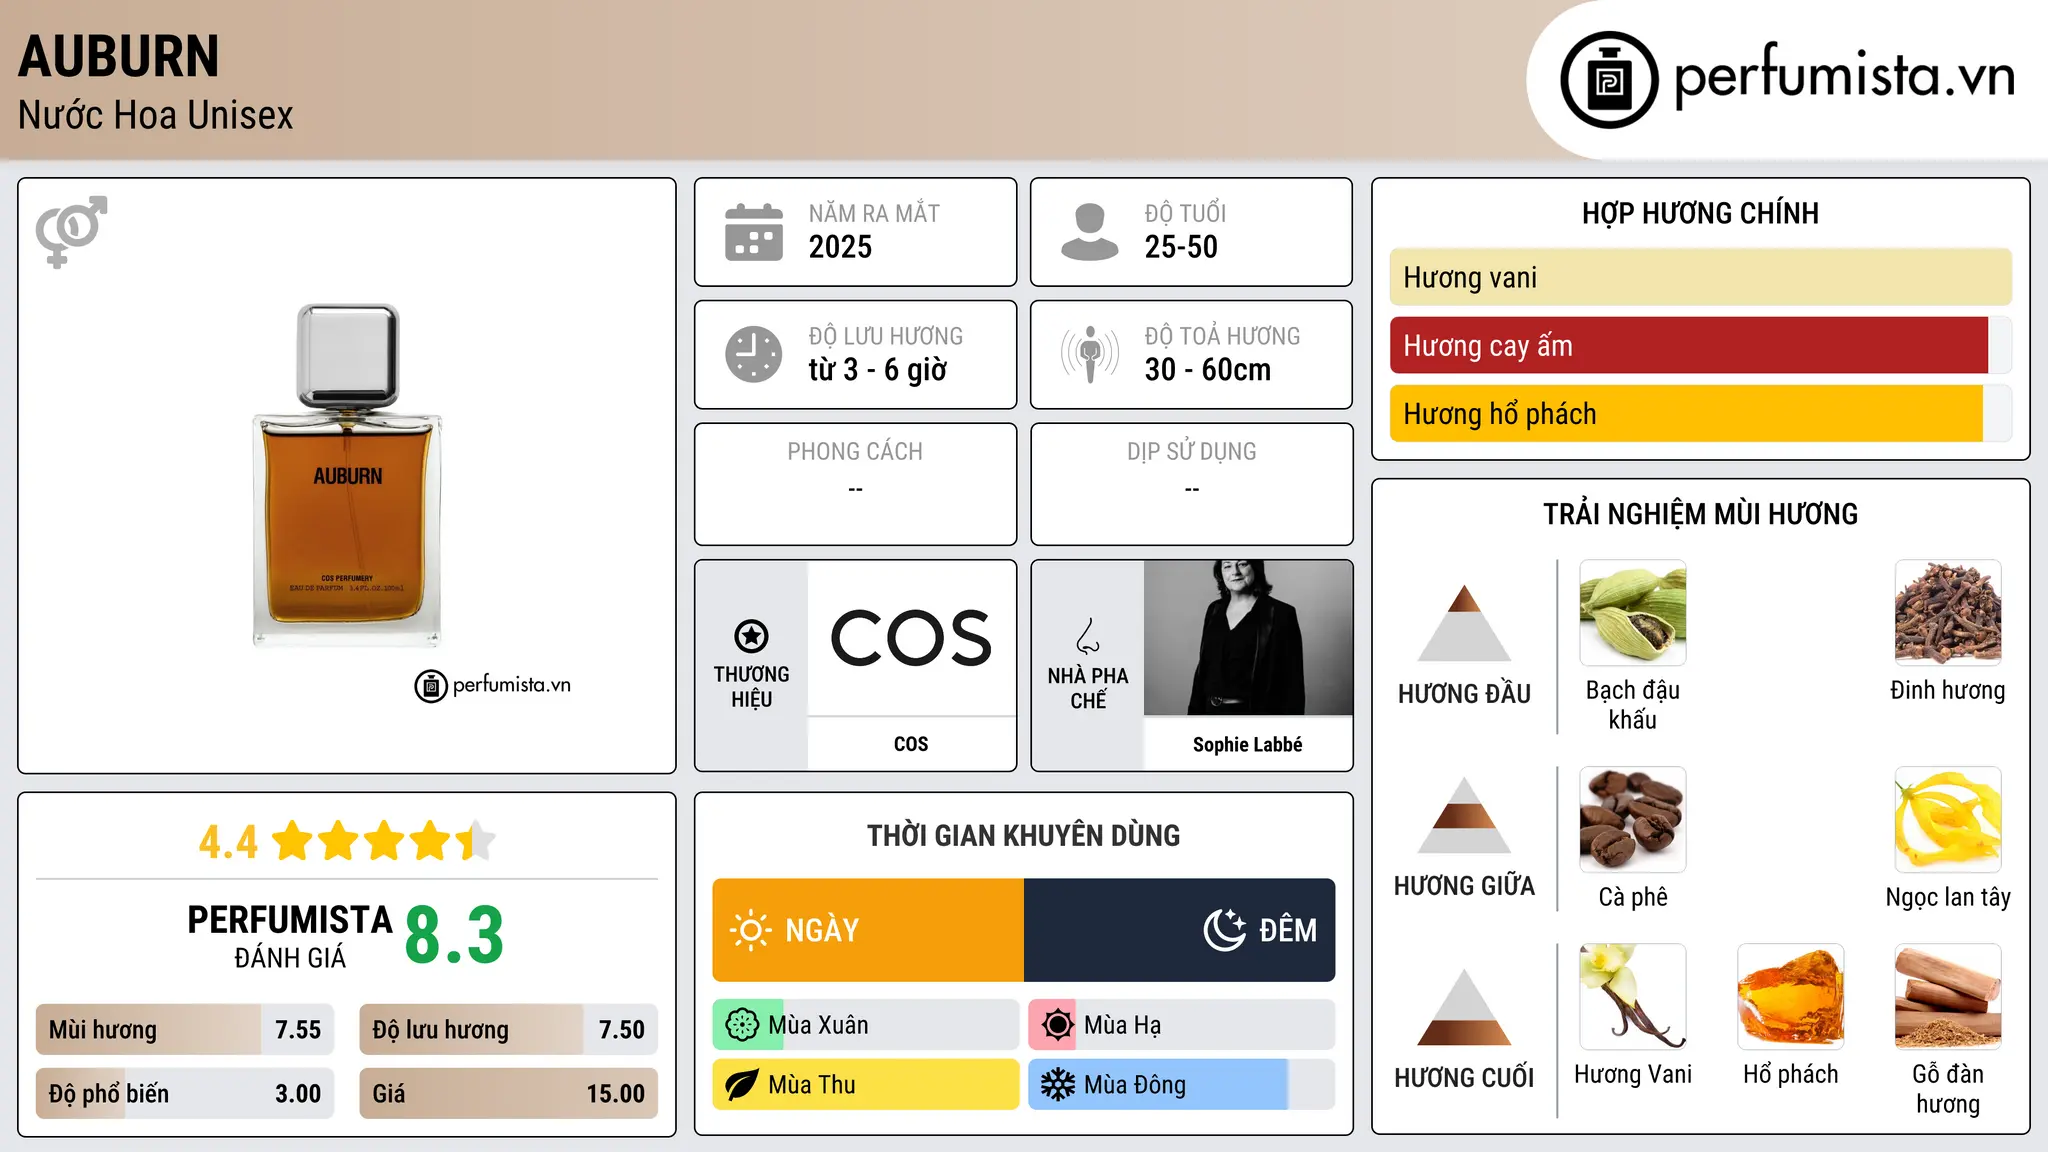The width and height of the screenshot is (2048, 1152).
Task: Click the dark Đêm nighttime segment
Action: click(1180, 930)
